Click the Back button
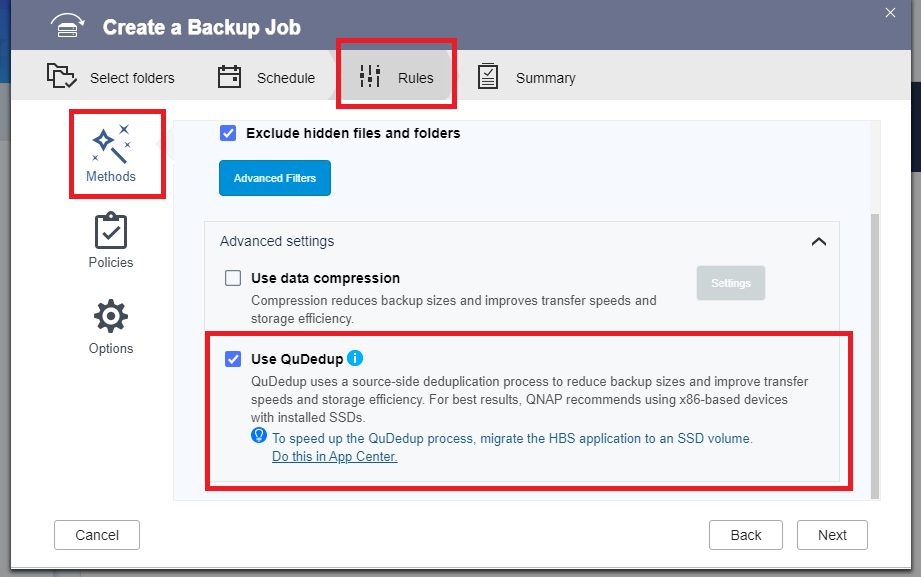This screenshot has height=577, width=921. click(x=745, y=535)
